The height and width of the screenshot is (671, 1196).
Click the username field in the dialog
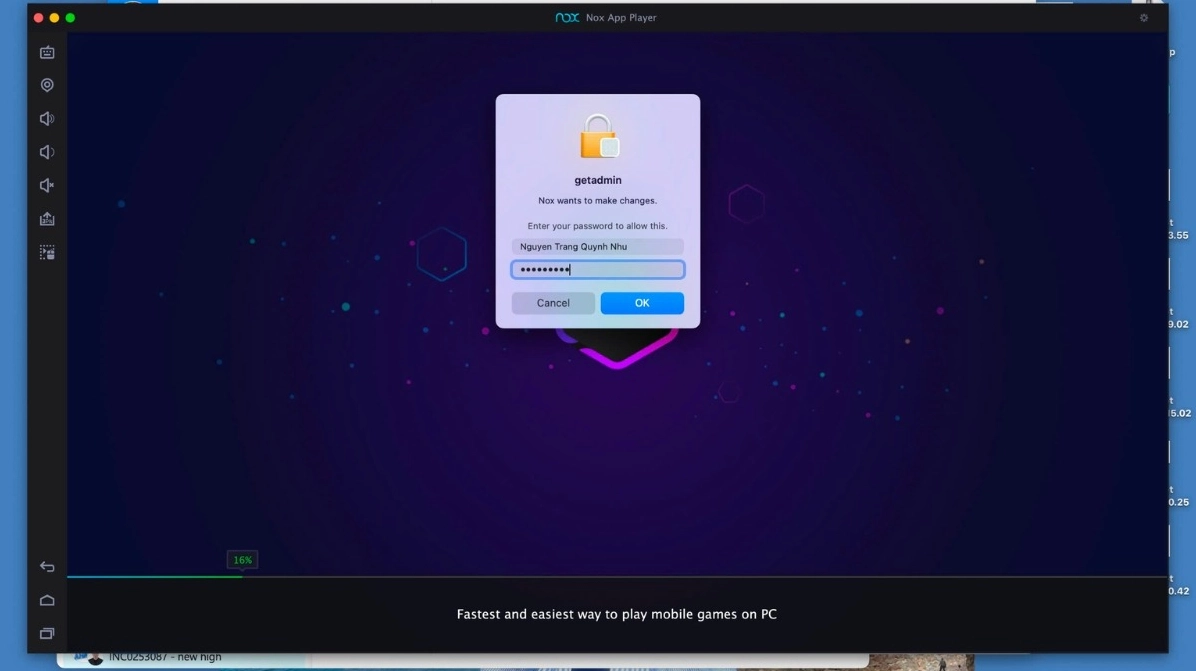point(598,246)
